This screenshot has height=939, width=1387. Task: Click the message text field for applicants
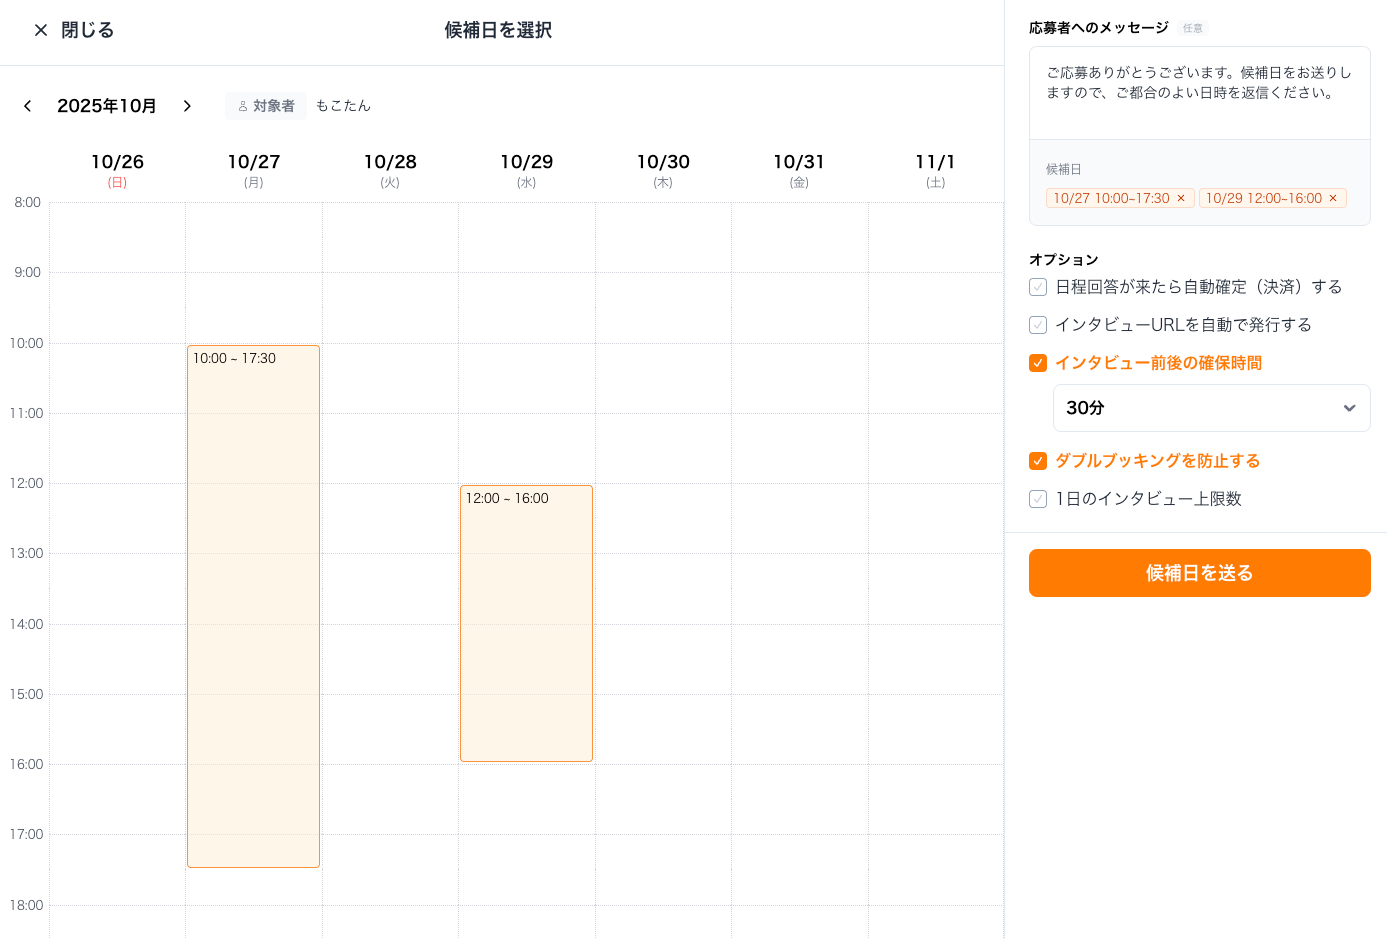[x=1199, y=93]
